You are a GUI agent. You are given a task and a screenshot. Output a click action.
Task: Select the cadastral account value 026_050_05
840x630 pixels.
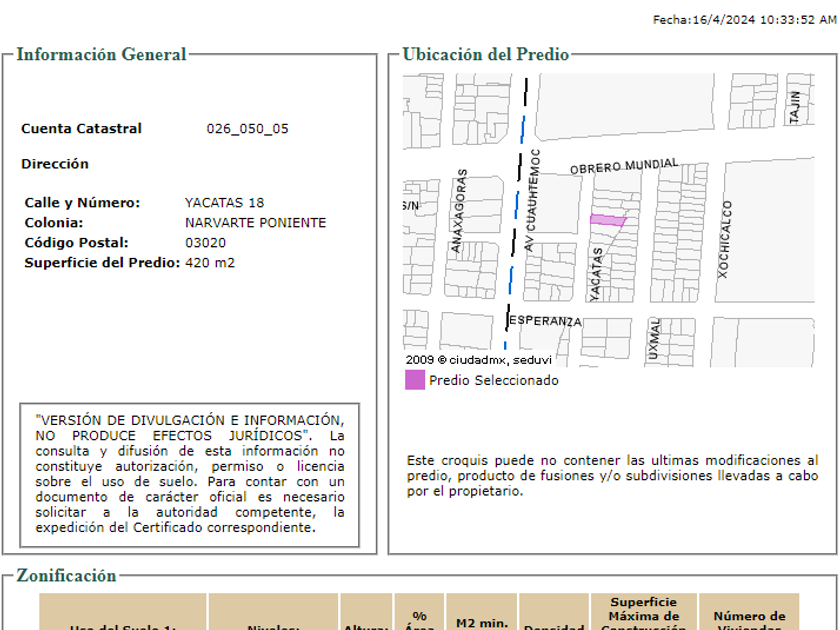coord(248,129)
